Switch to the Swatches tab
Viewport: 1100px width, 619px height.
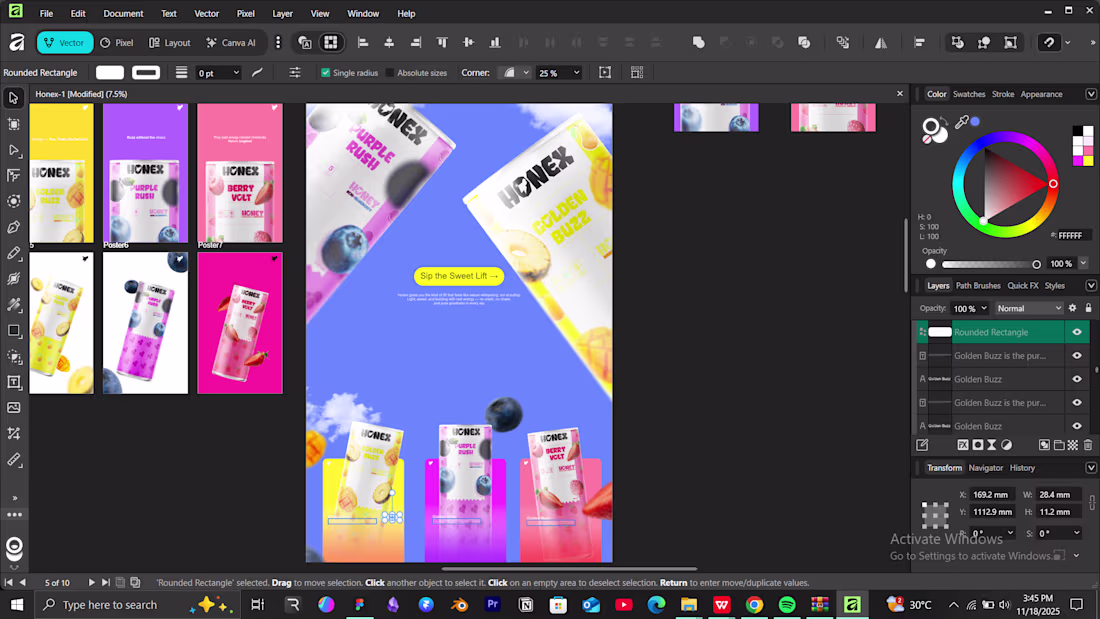tap(968, 94)
